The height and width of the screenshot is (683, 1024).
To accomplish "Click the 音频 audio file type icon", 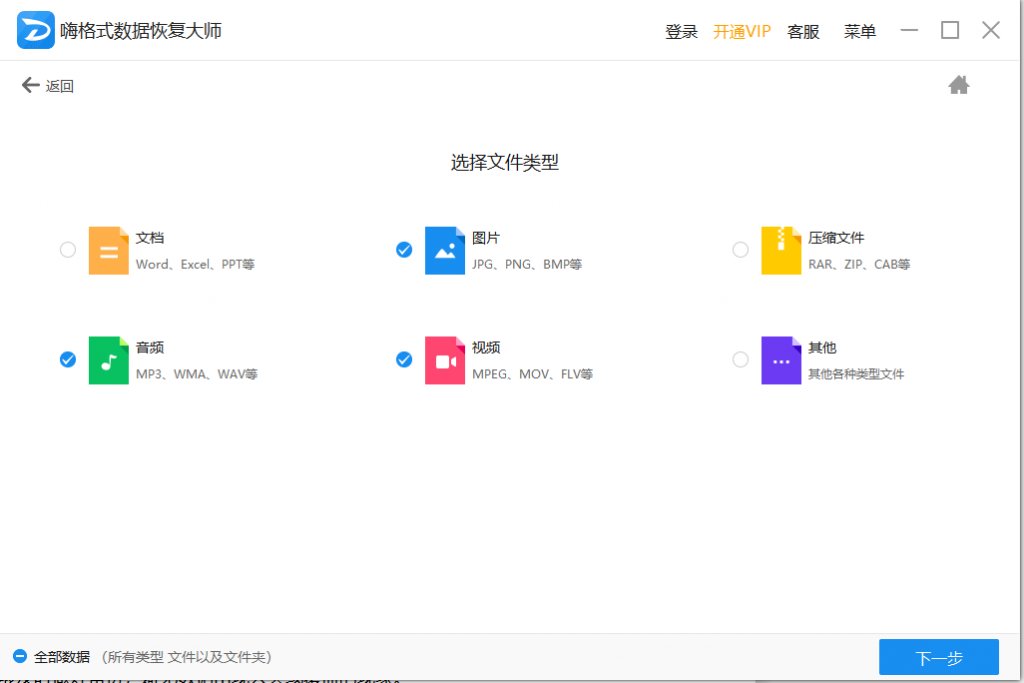I will [x=109, y=360].
